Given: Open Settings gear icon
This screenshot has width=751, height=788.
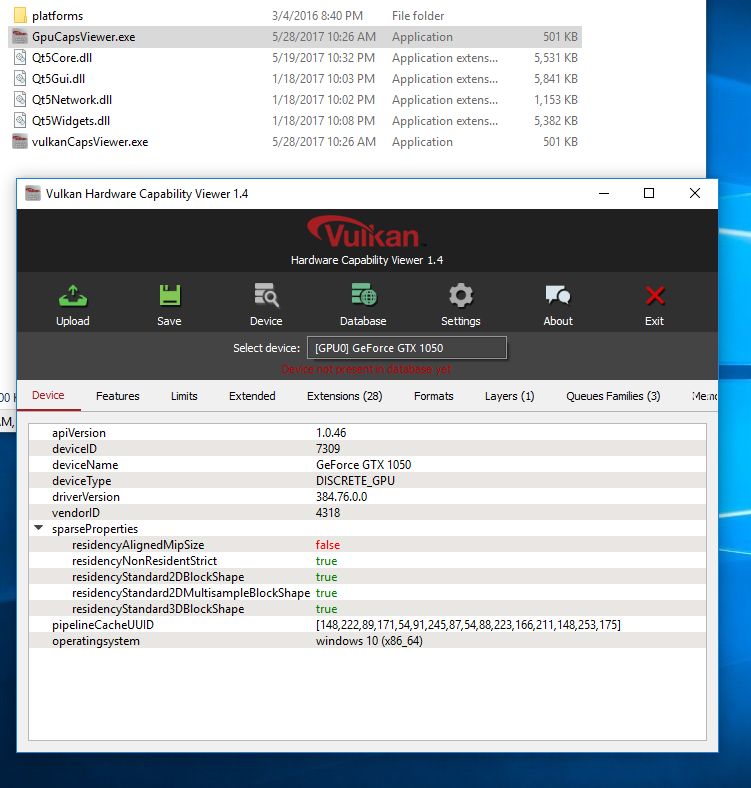Looking at the screenshot, I should click(x=460, y=296).
